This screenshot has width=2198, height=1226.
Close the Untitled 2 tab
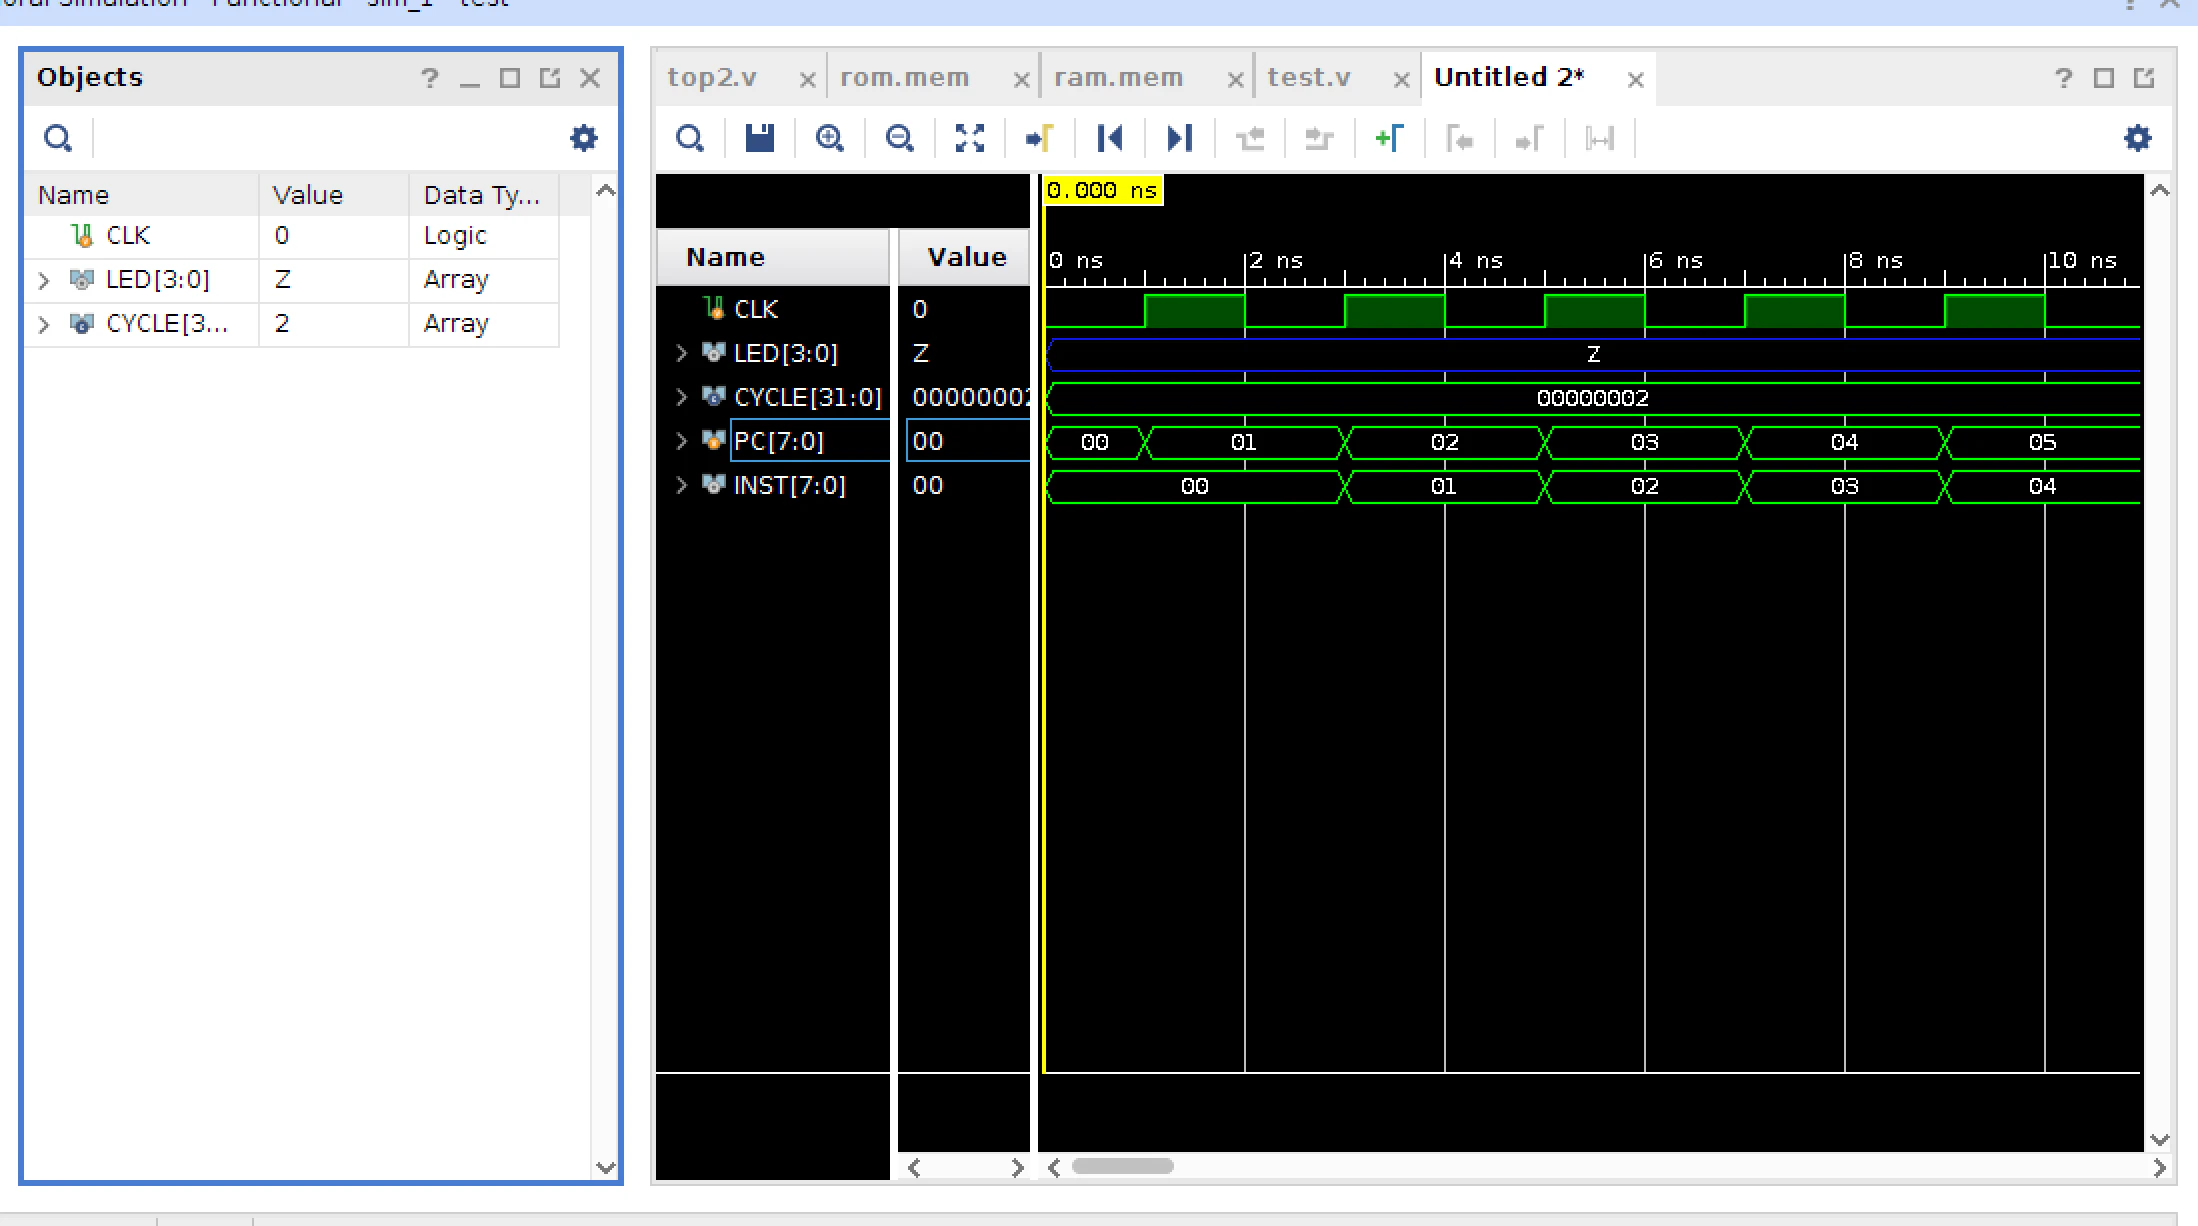click(x=1636, y=80)
